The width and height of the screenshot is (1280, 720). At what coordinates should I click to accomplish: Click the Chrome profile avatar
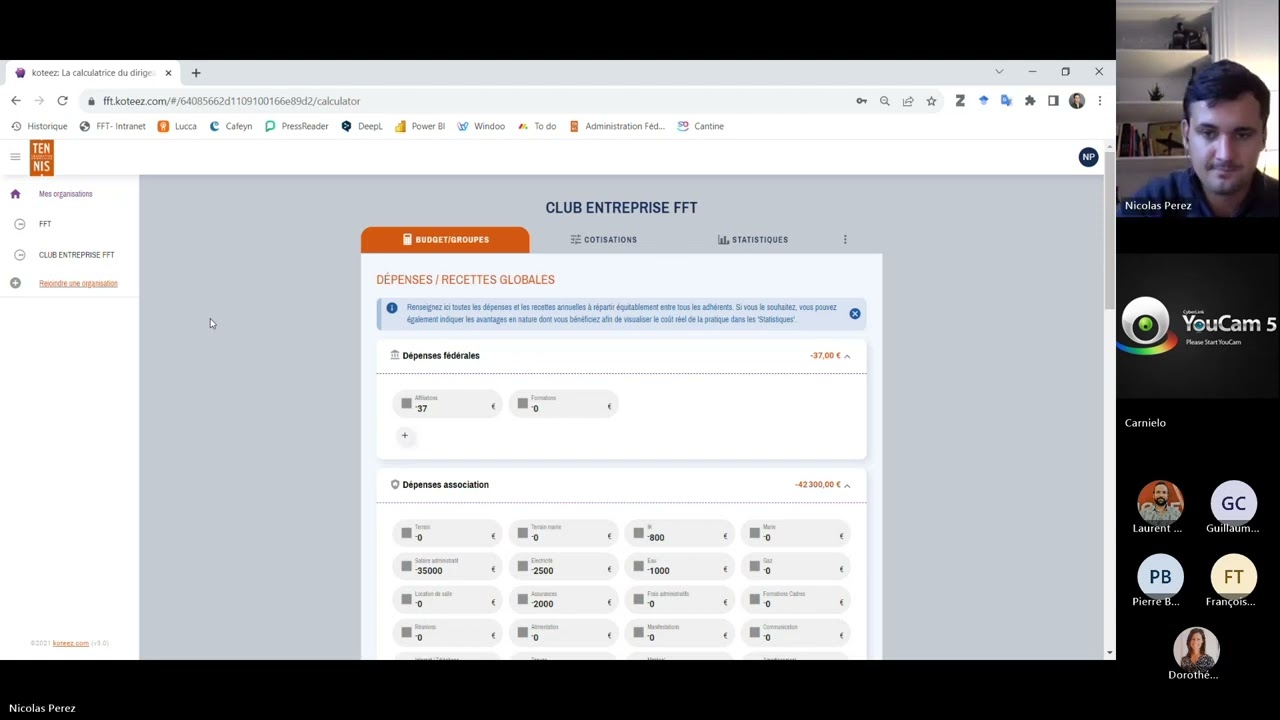click(1077, 101)
